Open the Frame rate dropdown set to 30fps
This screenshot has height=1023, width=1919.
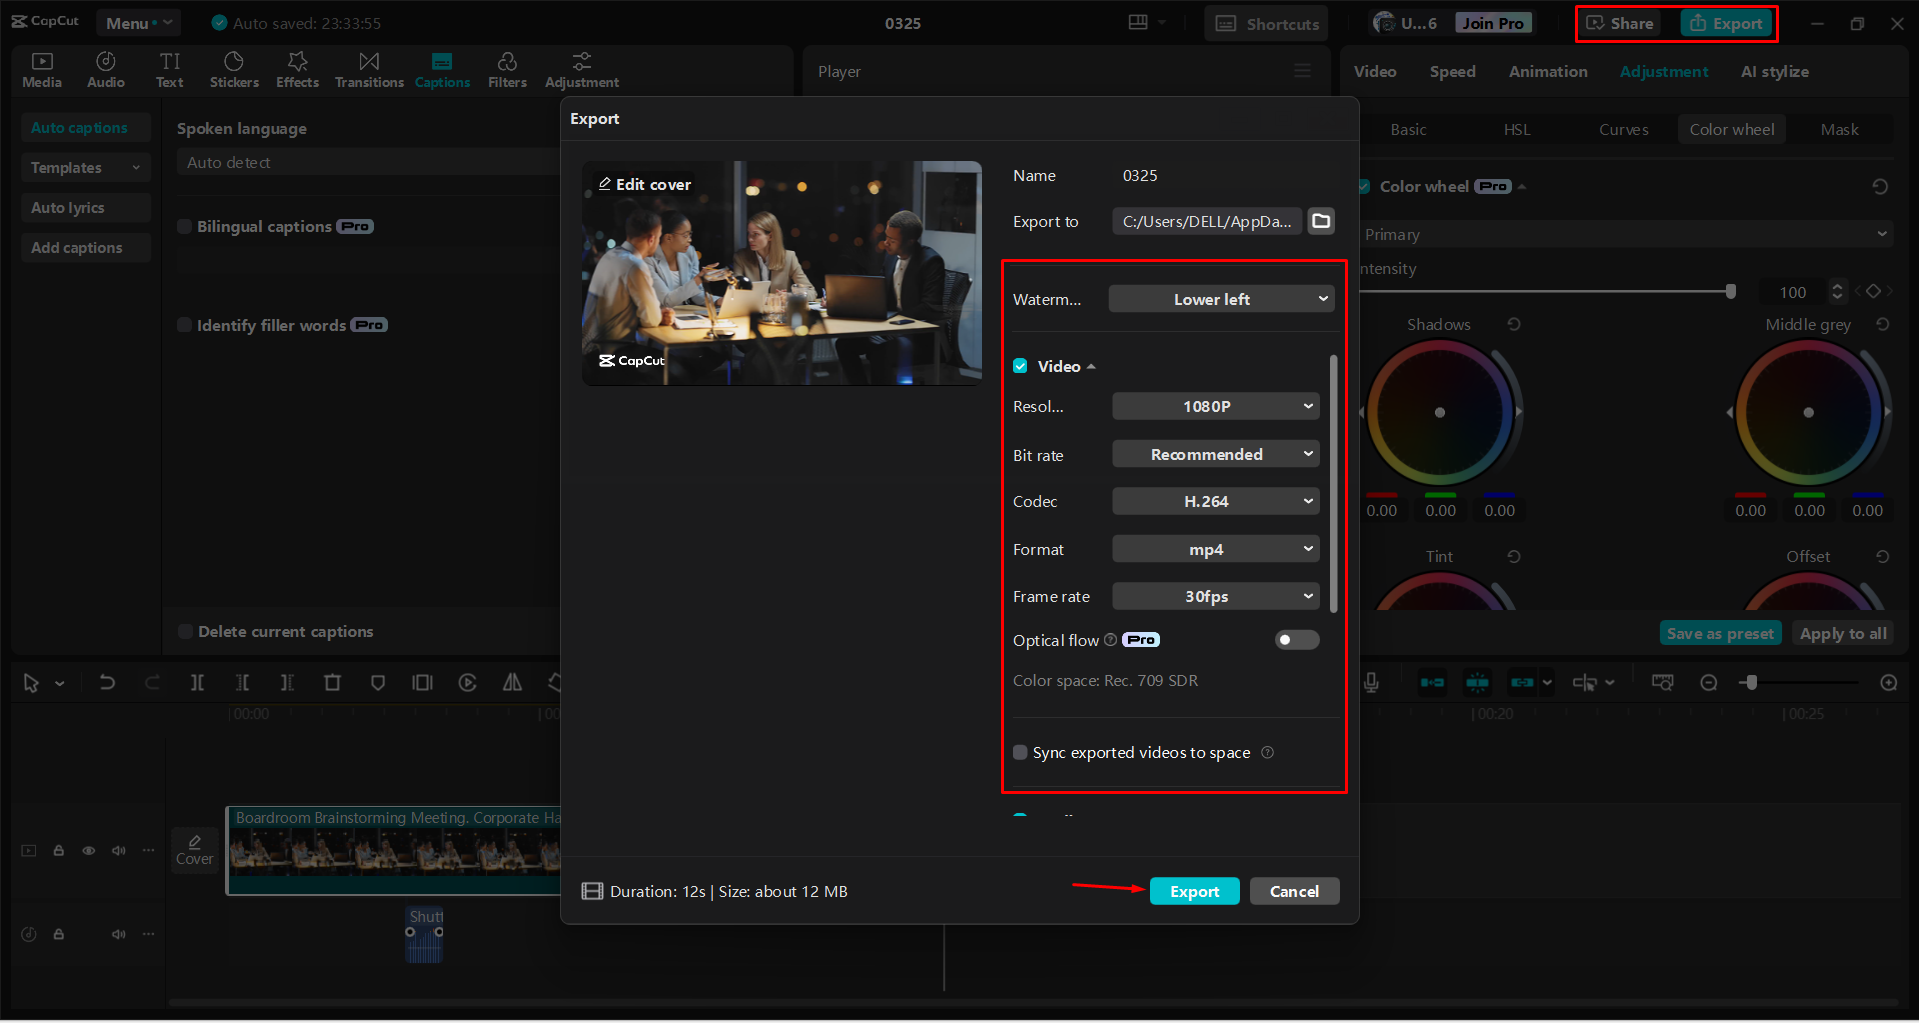[x=1215, y=595]
